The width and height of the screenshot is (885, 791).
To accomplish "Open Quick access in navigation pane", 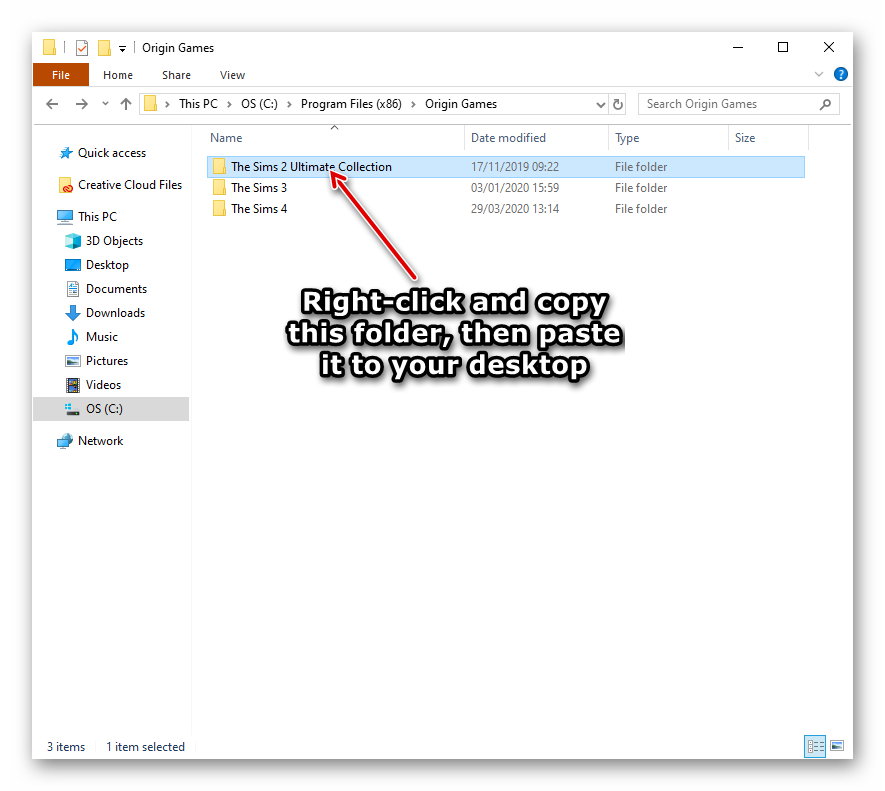I will pos(112,153).
